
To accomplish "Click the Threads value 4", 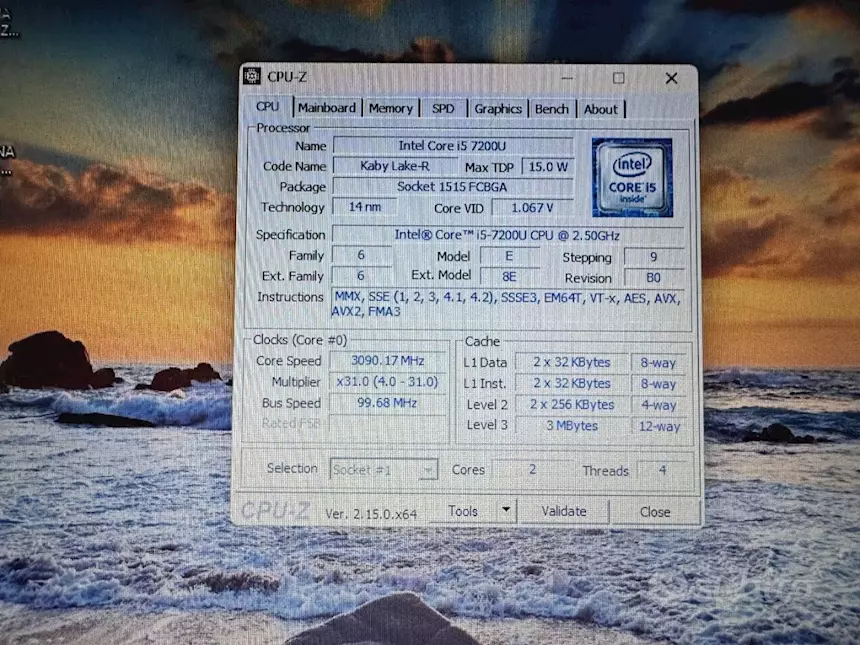I will coord(663,470).
